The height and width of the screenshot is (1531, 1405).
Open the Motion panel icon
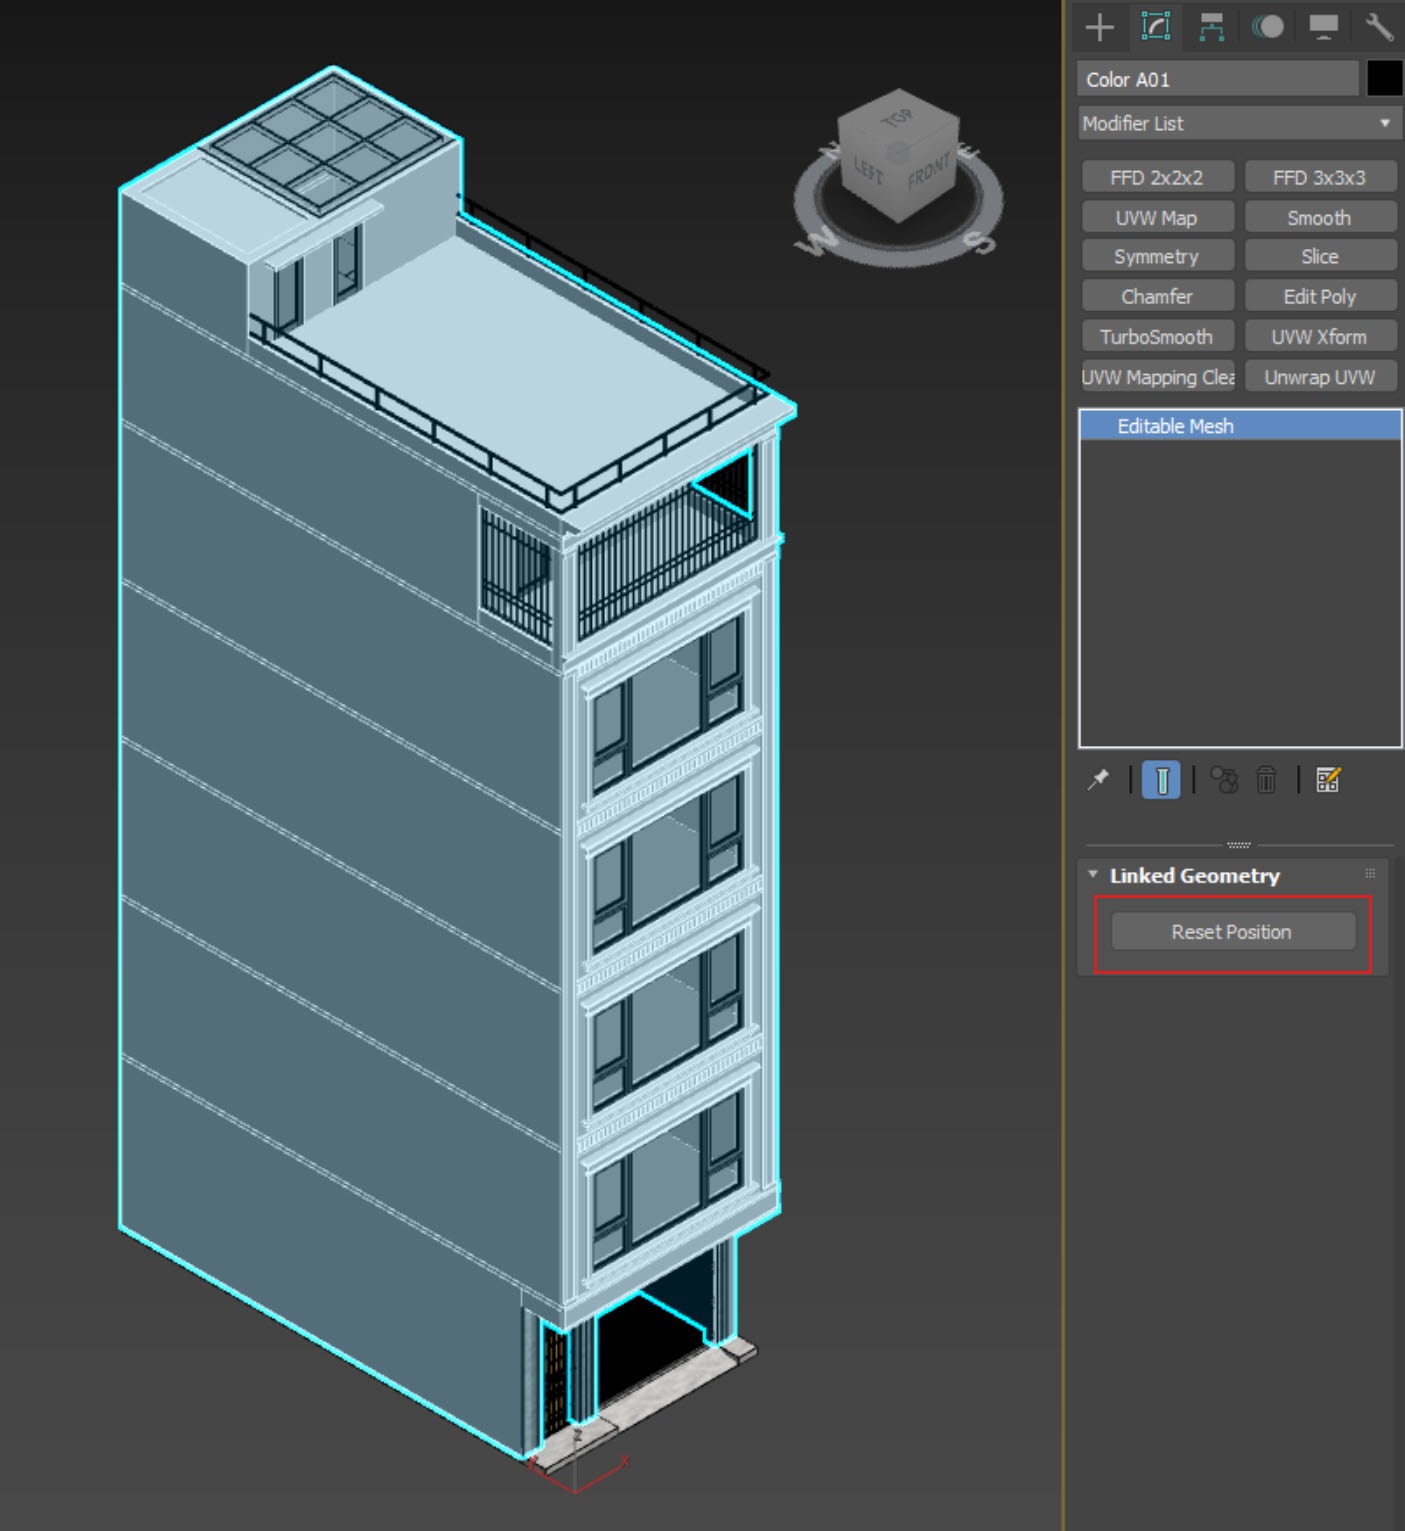(x=1268, y=27)
